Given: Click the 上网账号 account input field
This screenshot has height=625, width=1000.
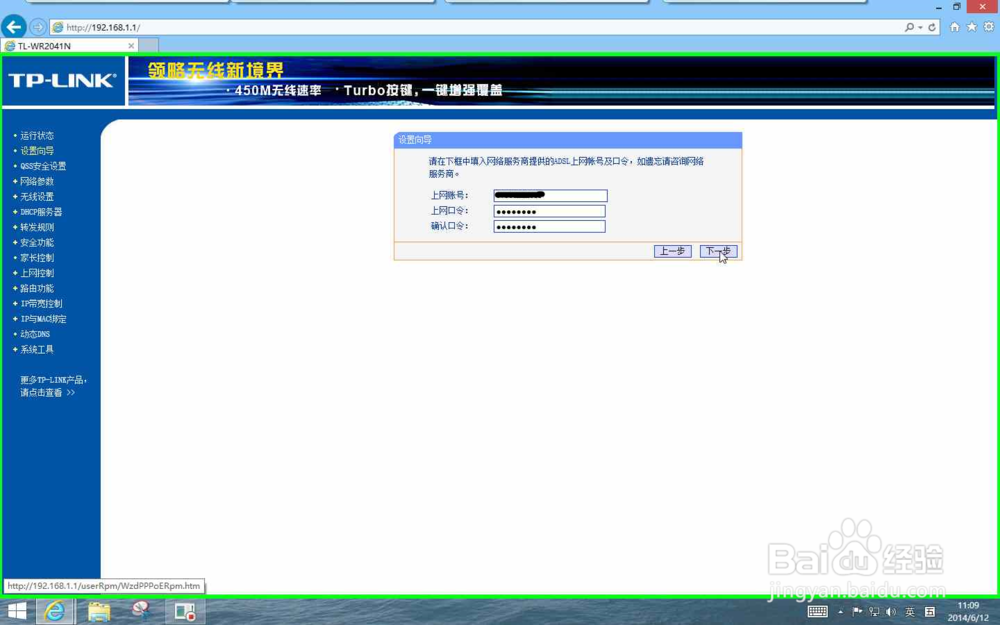Looking at the screenshot, I should (549, 195).
